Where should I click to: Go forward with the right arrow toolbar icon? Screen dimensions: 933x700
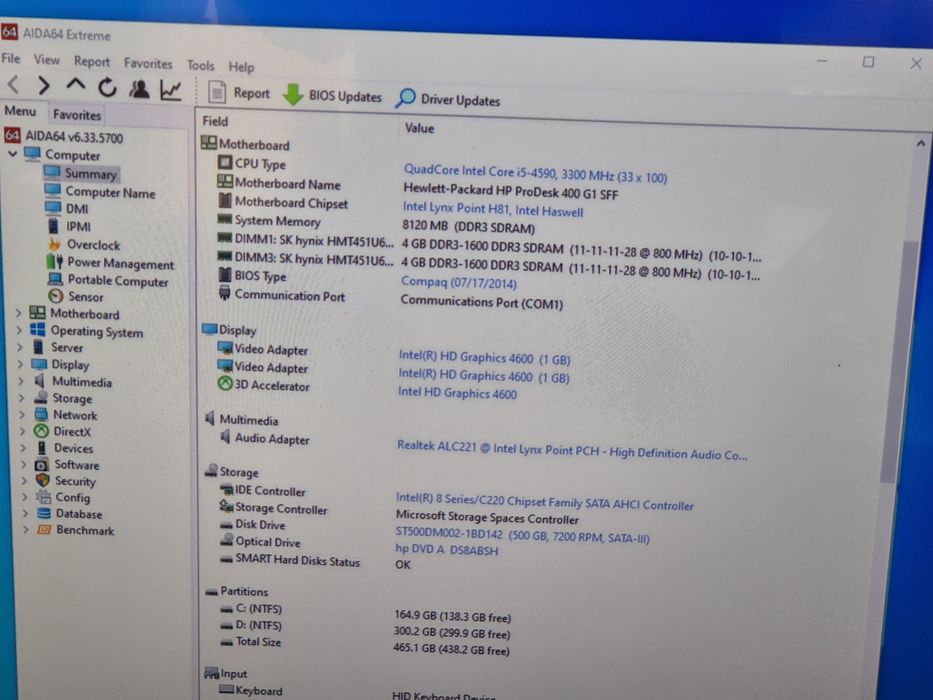point(43,86)
